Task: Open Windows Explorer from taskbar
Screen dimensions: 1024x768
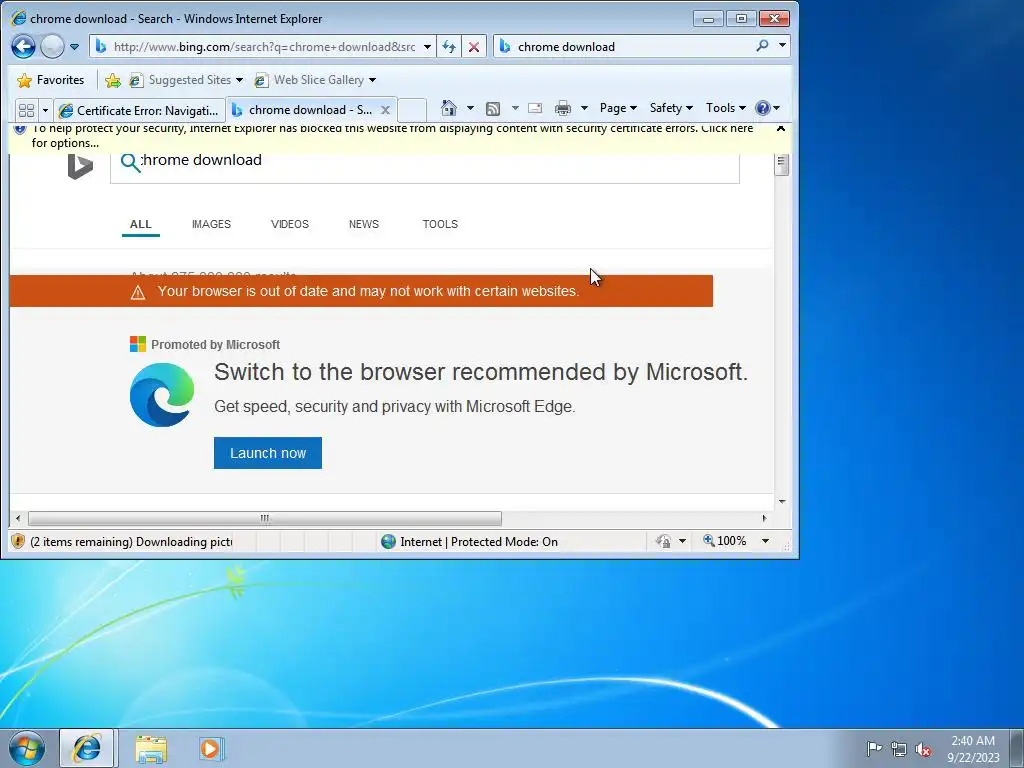Action: tap(152, 748)
